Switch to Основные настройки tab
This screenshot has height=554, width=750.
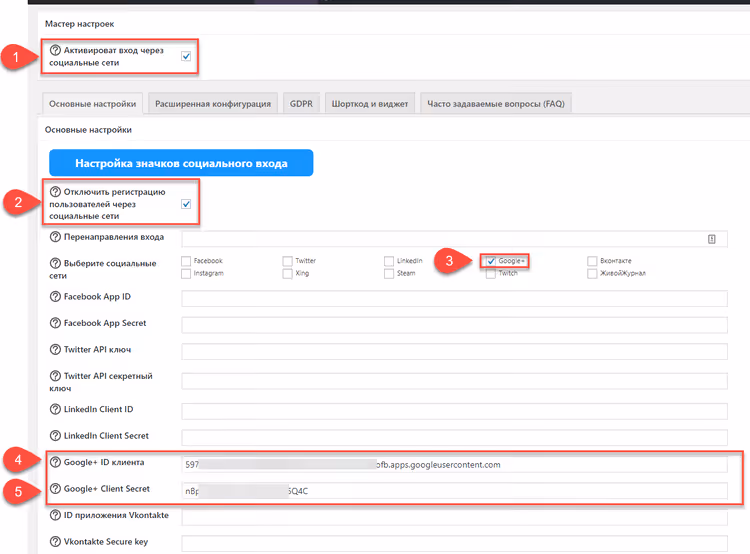[92, 104]
